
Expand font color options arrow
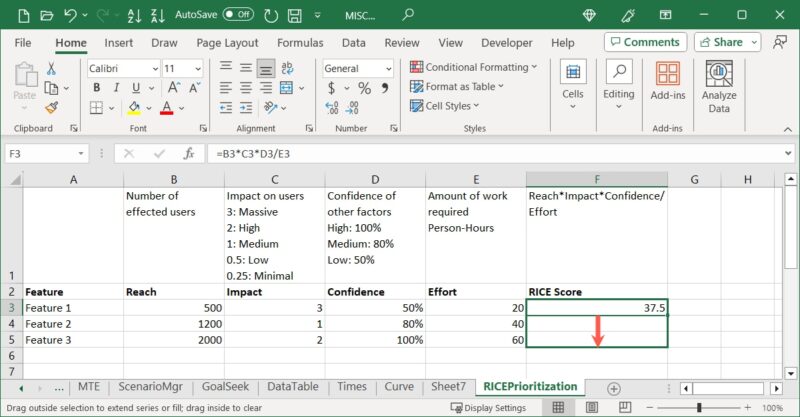pos(181,108)
